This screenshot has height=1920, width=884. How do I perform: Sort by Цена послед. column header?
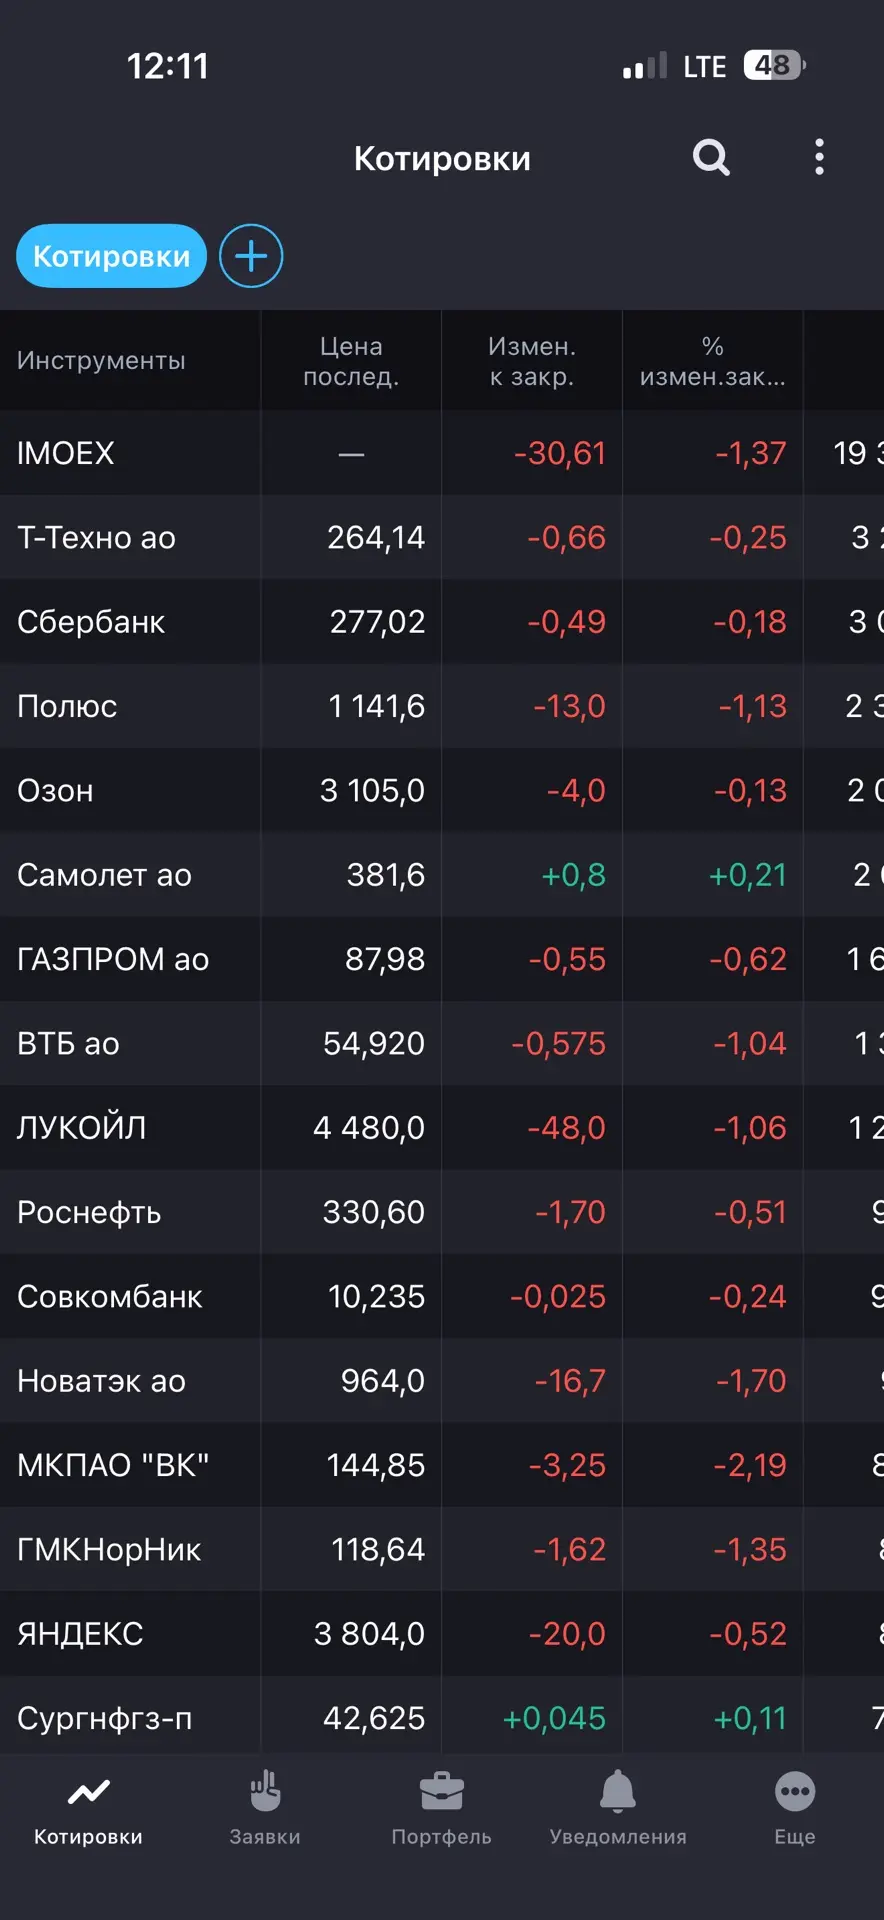351,361
